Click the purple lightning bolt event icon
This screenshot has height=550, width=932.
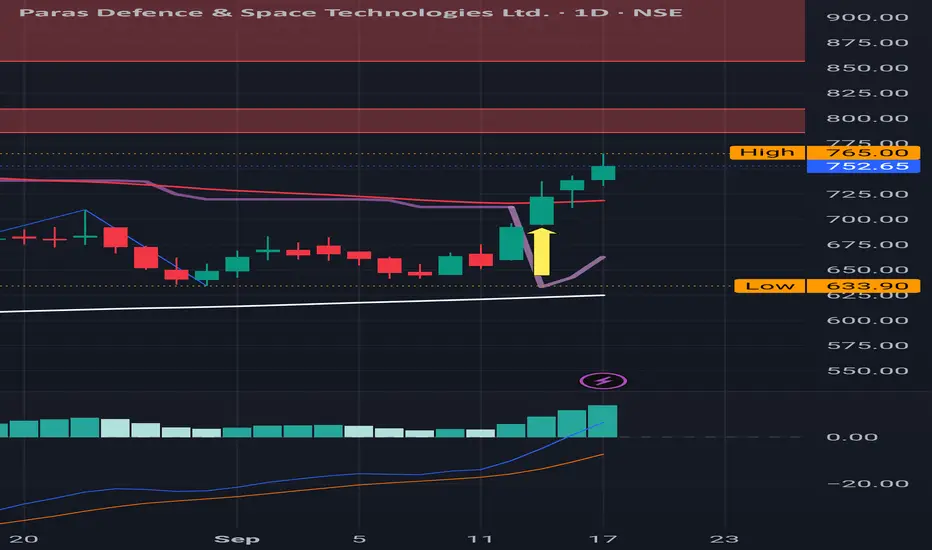[603, 381]
